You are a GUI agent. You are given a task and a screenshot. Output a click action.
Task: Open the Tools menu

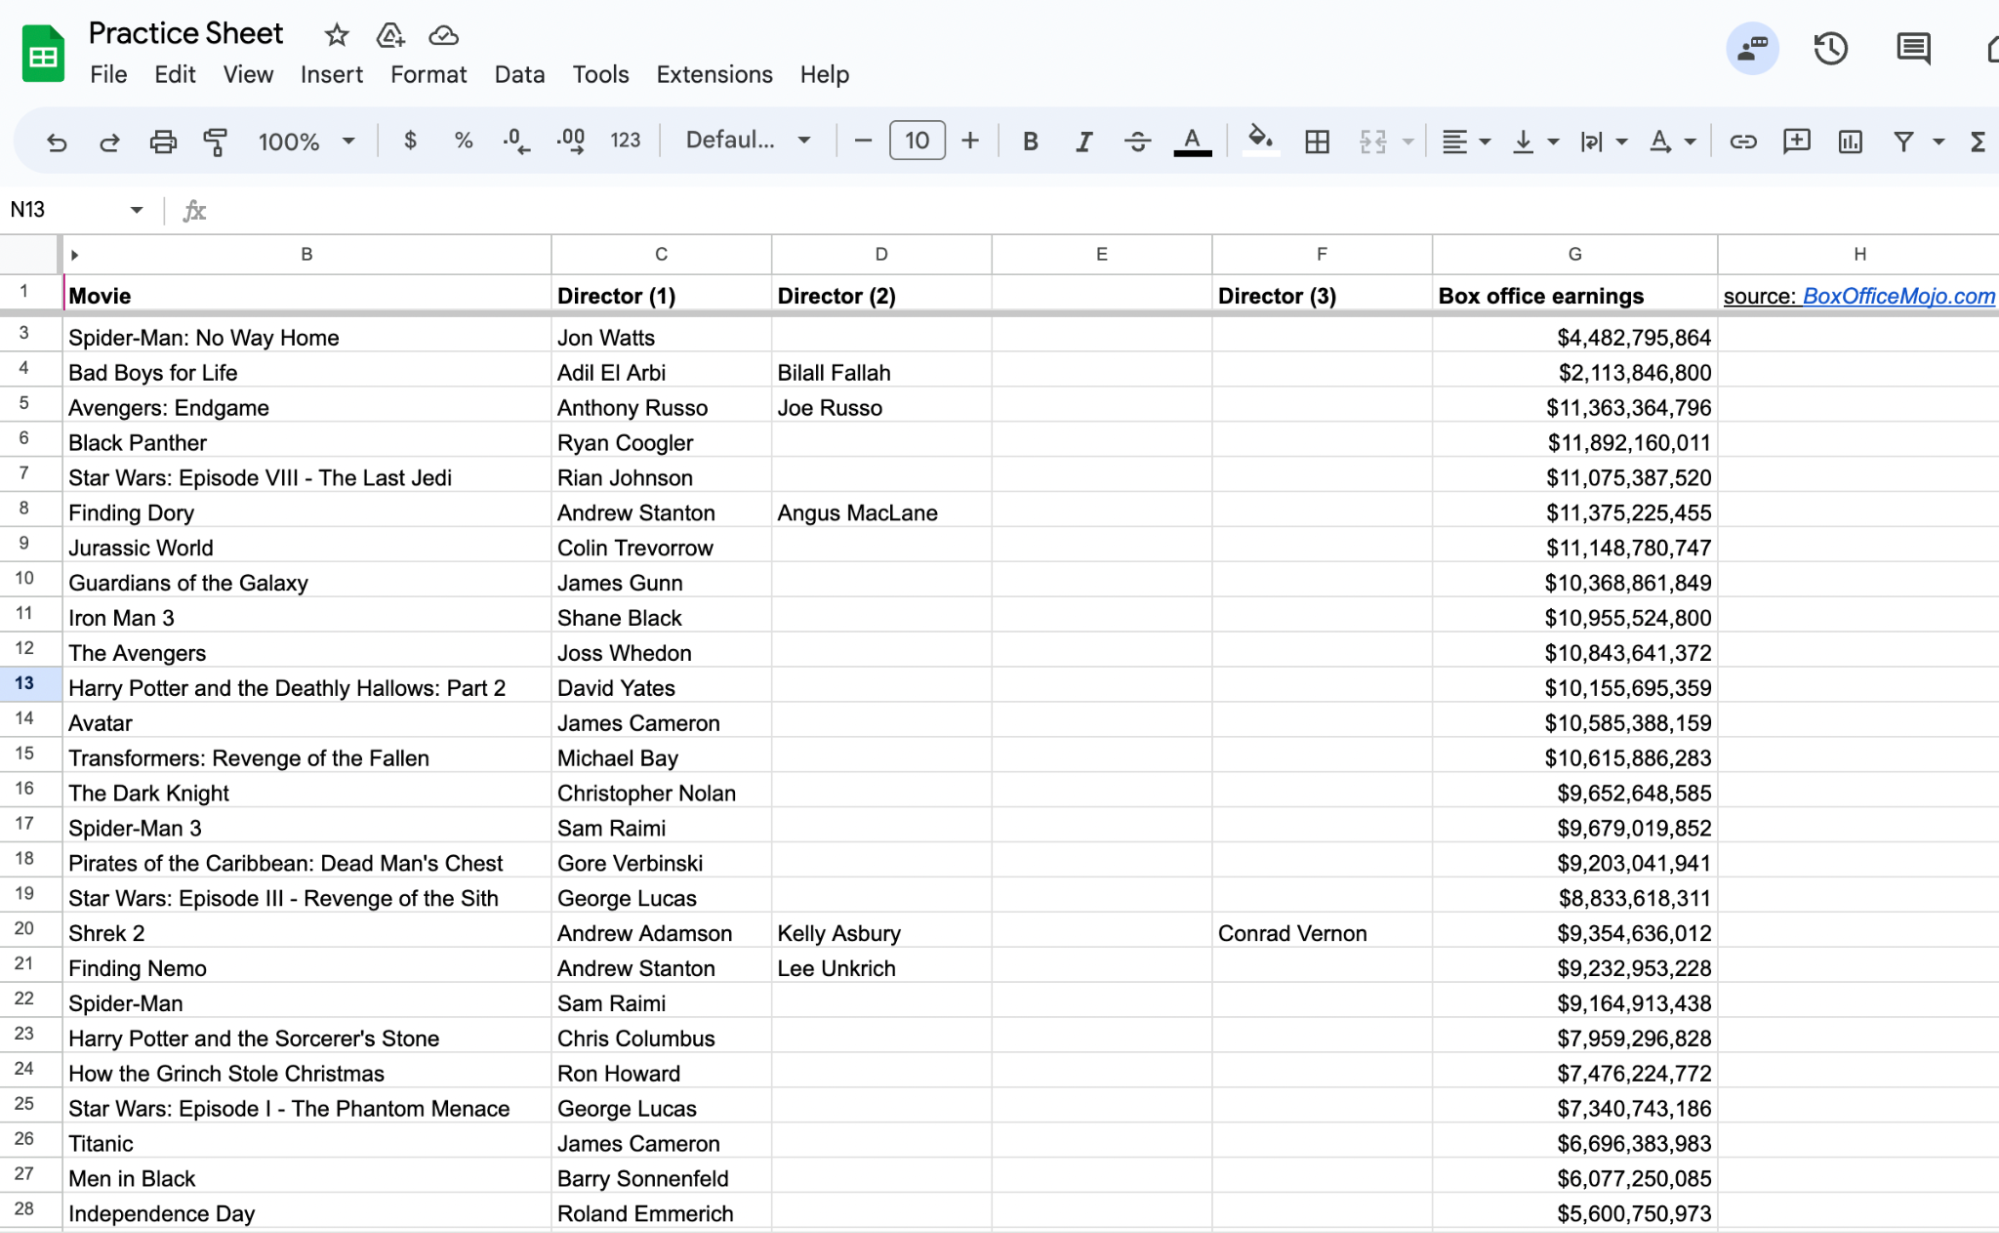(x=600, y=75)
